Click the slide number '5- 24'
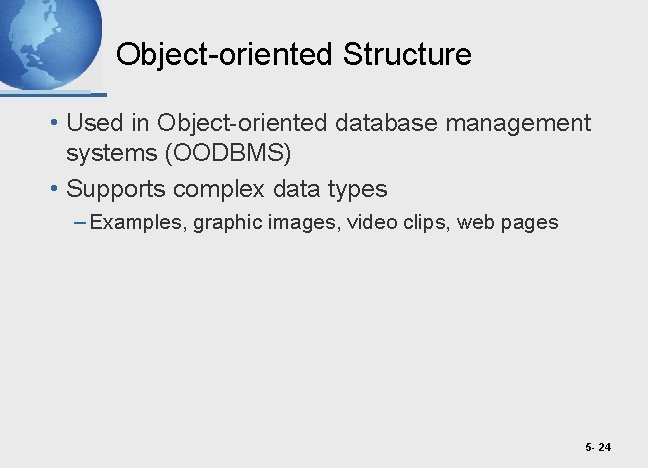This screenshot has width=648, height=468. (x=599, y=447)
